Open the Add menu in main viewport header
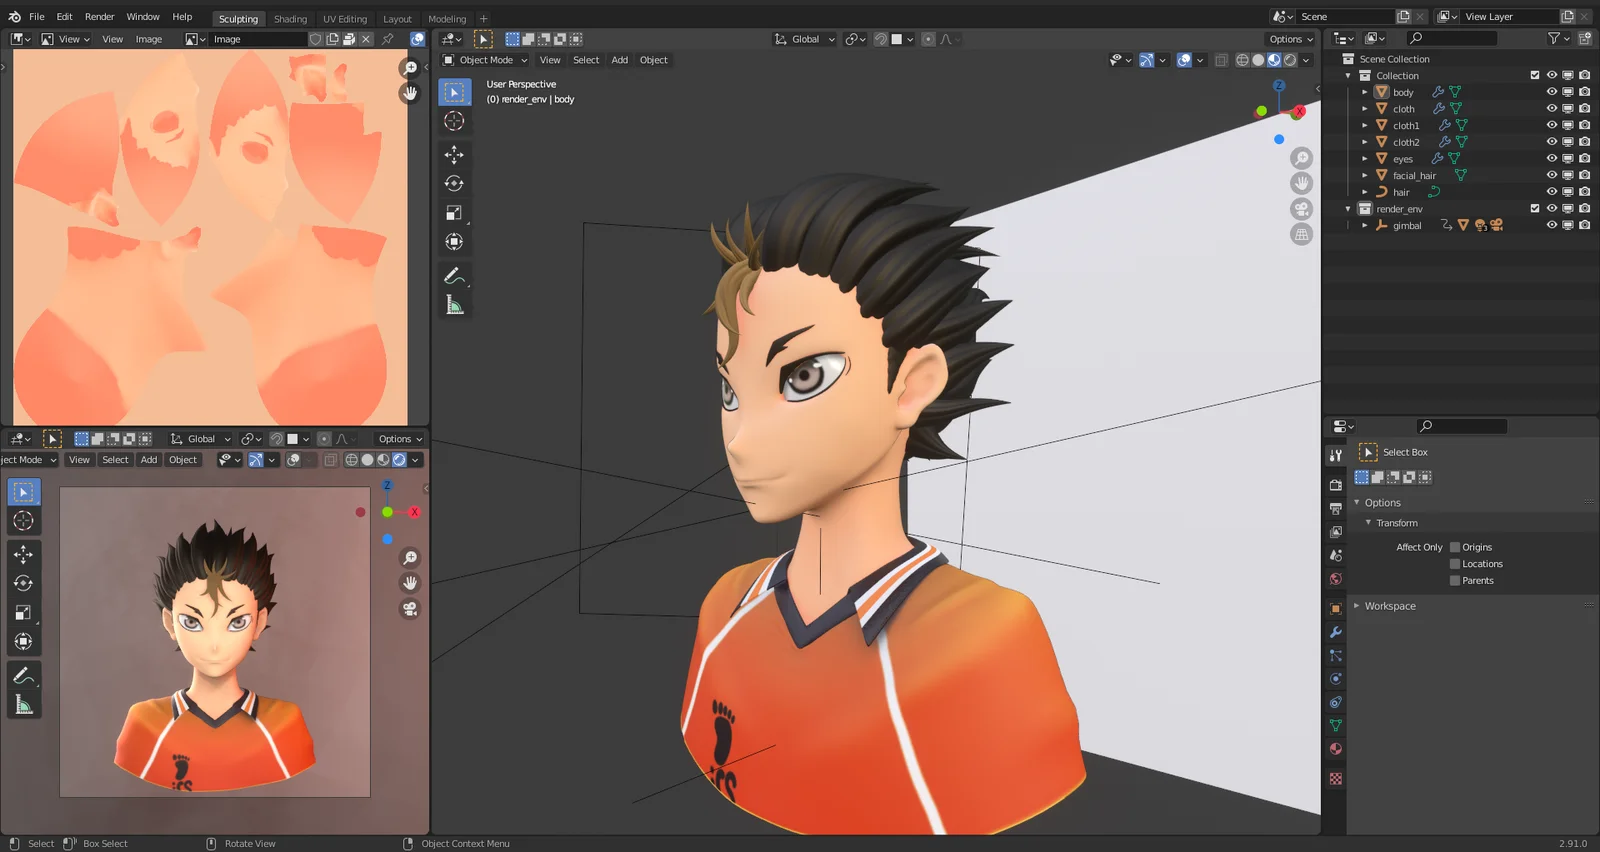 point(620,60)
